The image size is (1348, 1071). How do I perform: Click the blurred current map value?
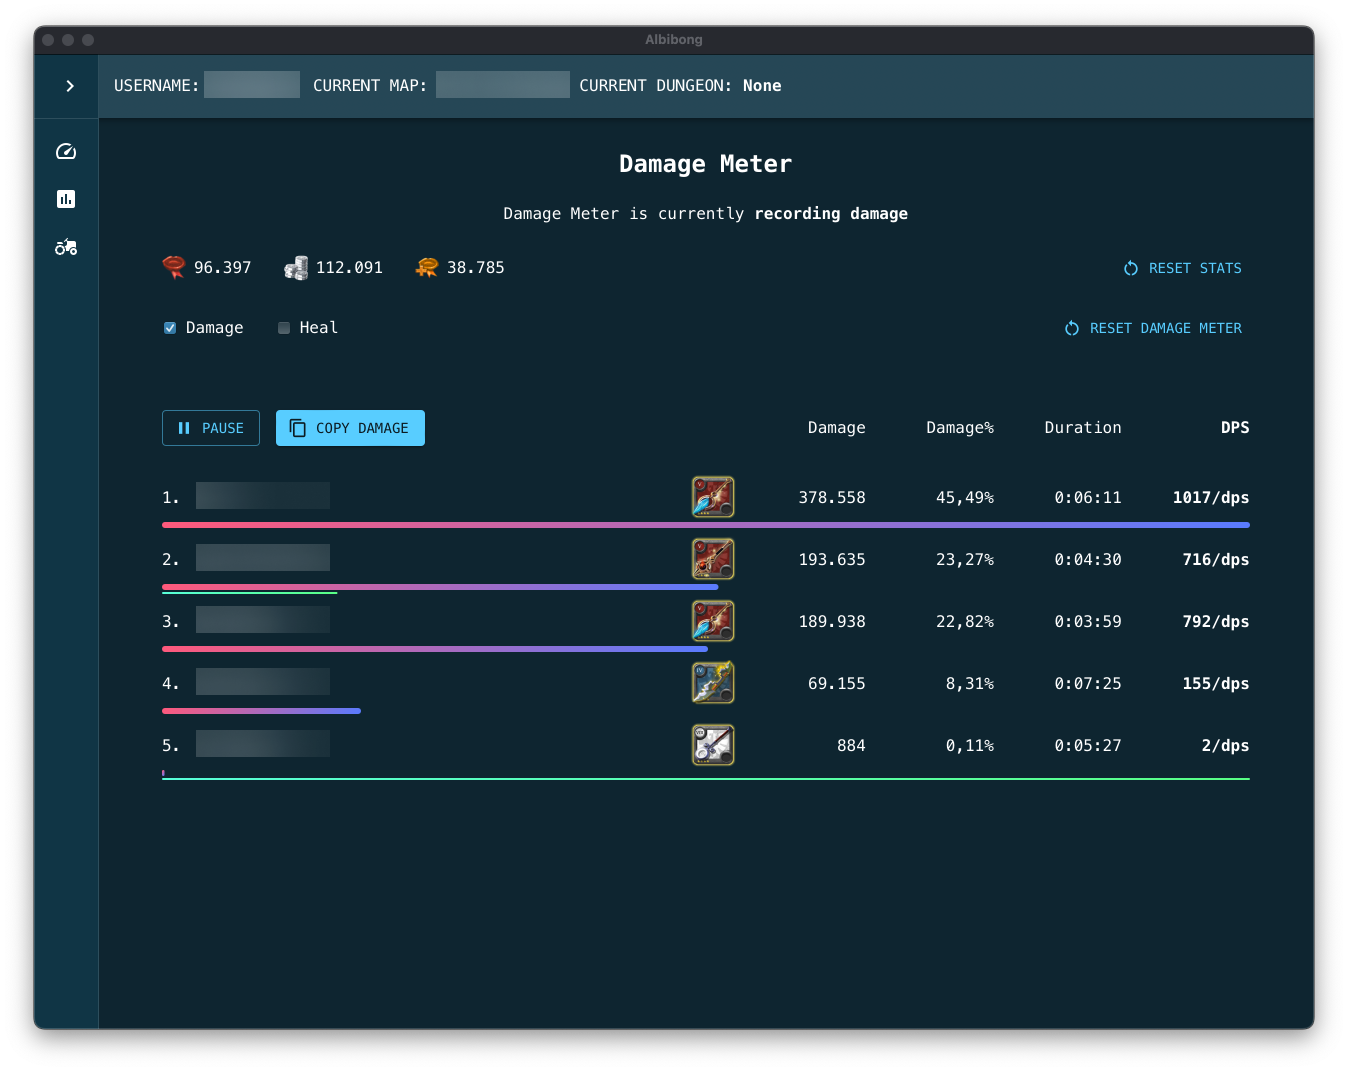503,85
